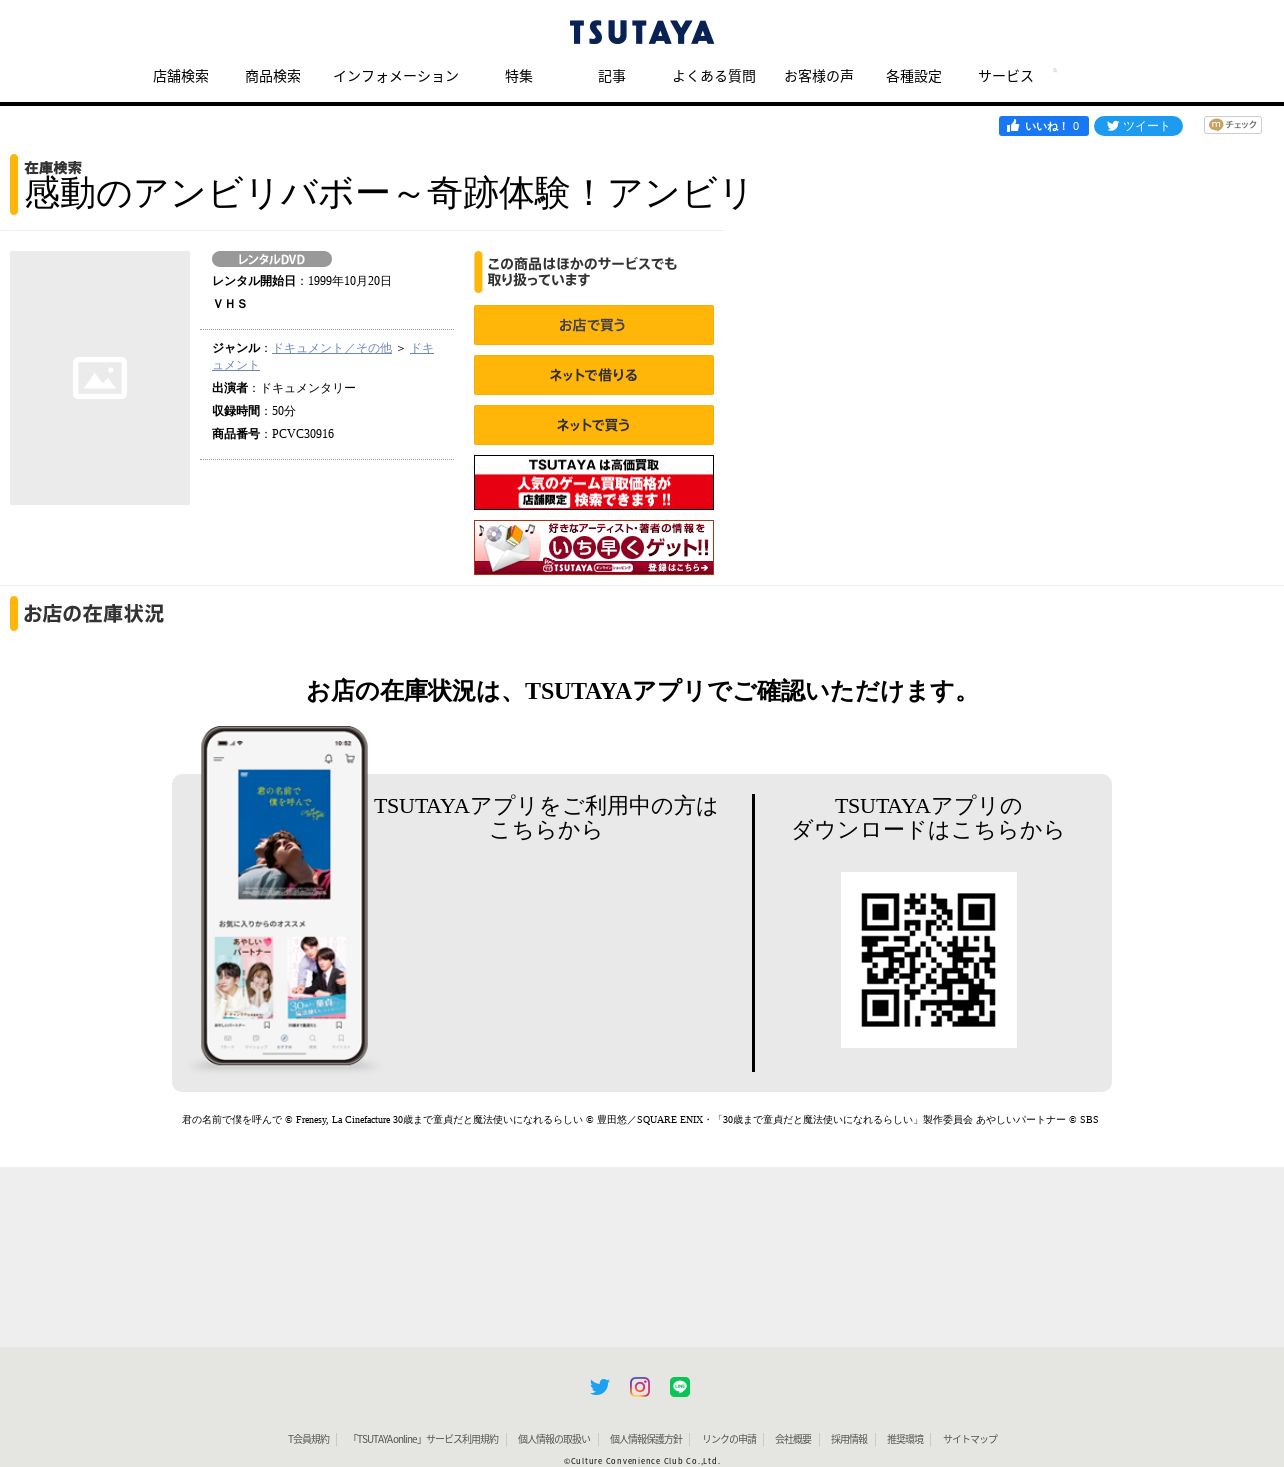This screenshot has width=1284, height=1467.
Task: Click the product image placeholder thumbnail
Action: click(x=100, y=378)
